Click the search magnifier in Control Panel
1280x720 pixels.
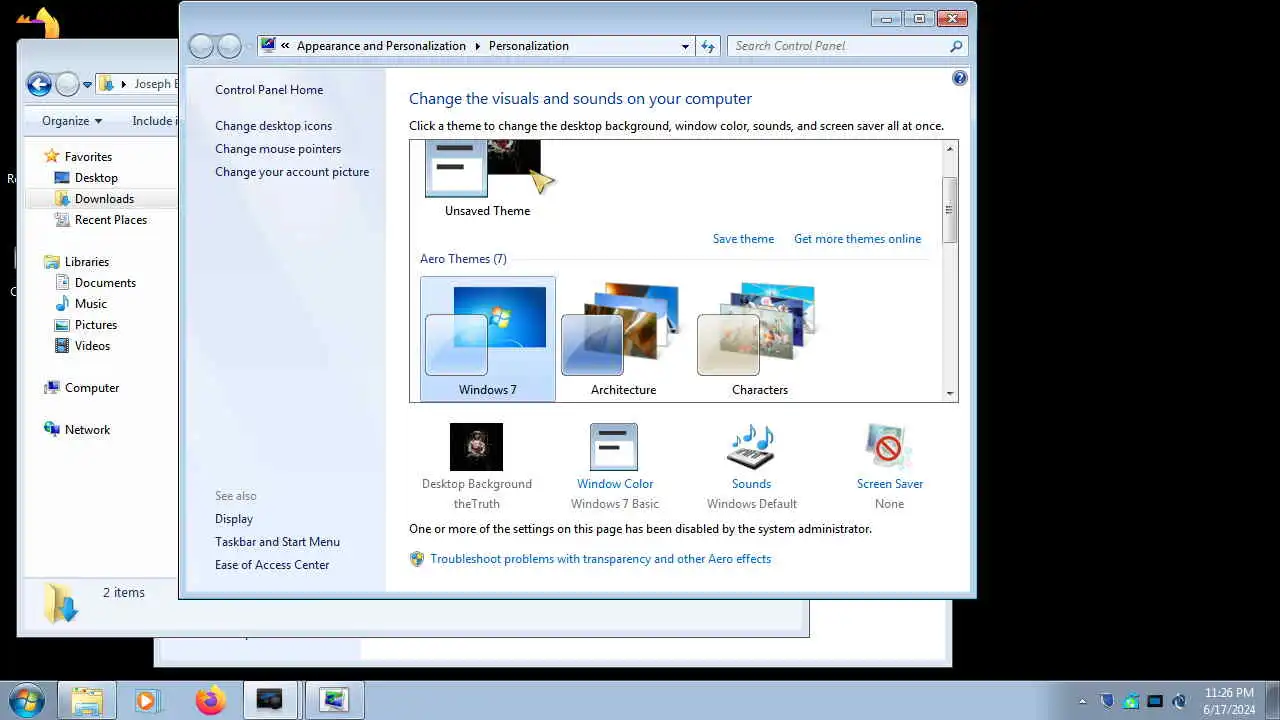(x=956, y=46)
